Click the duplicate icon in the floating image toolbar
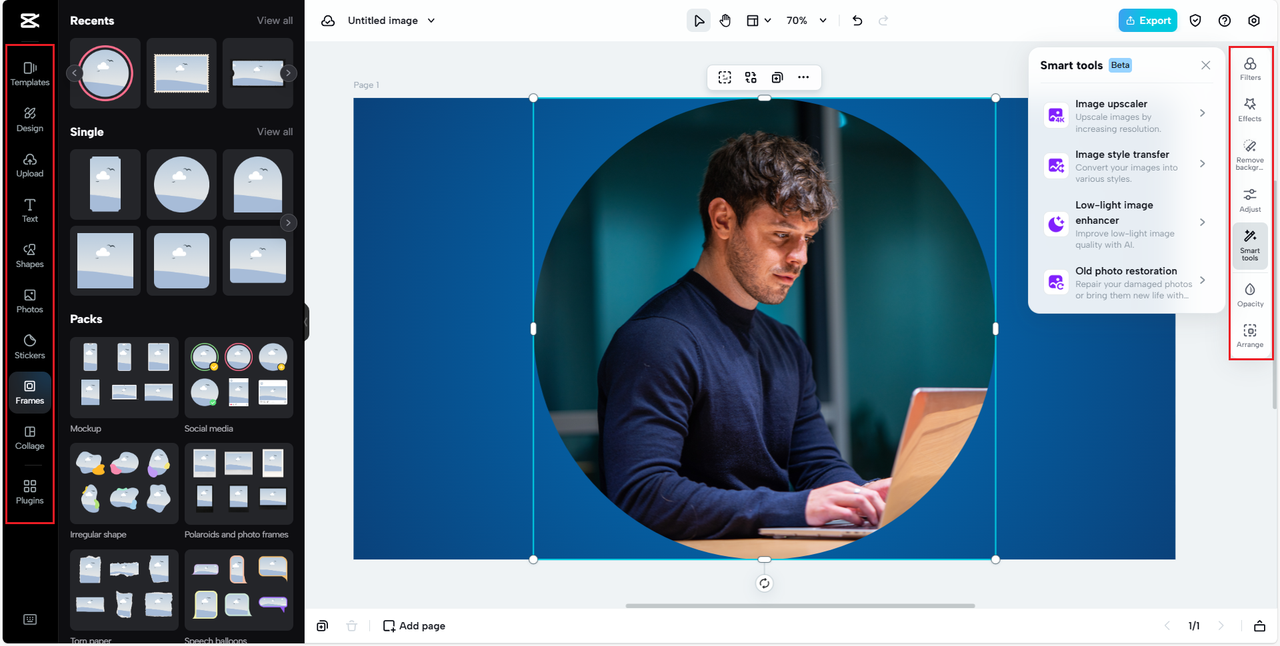1280x646 pixels. pos(777,77)
